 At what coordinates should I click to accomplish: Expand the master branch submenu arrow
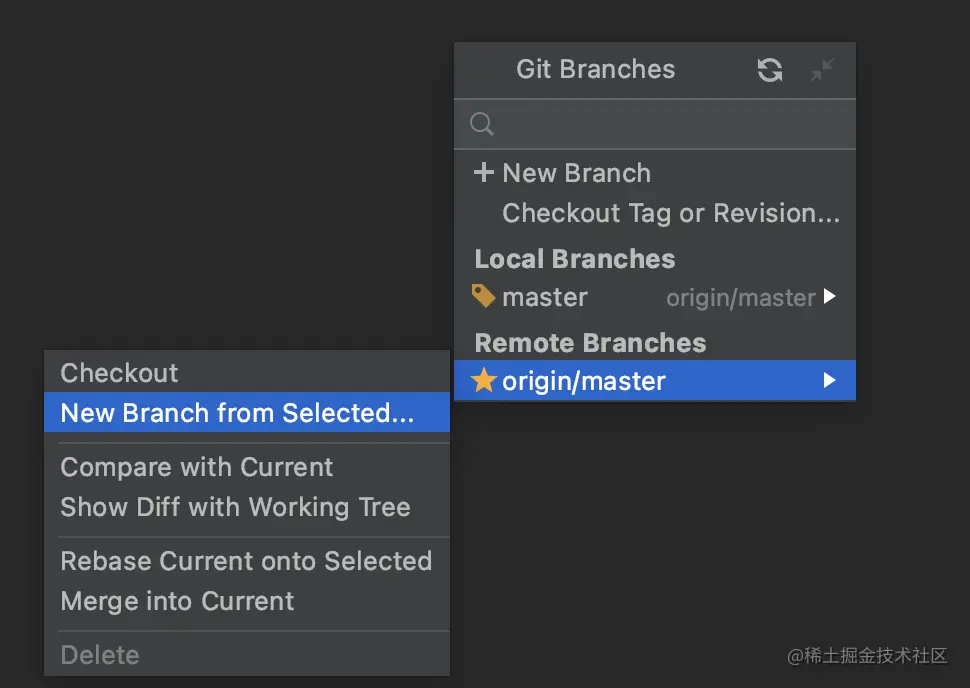829,297
